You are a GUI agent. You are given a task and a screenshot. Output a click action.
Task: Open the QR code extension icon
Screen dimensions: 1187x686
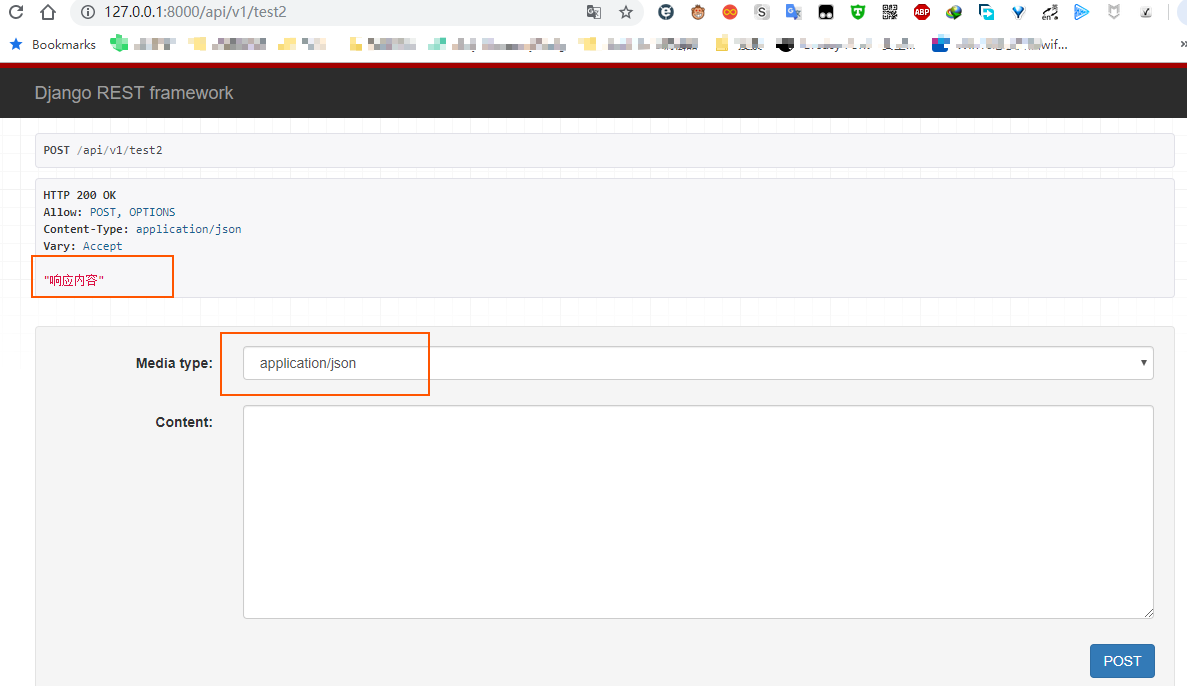click(889, 12)
